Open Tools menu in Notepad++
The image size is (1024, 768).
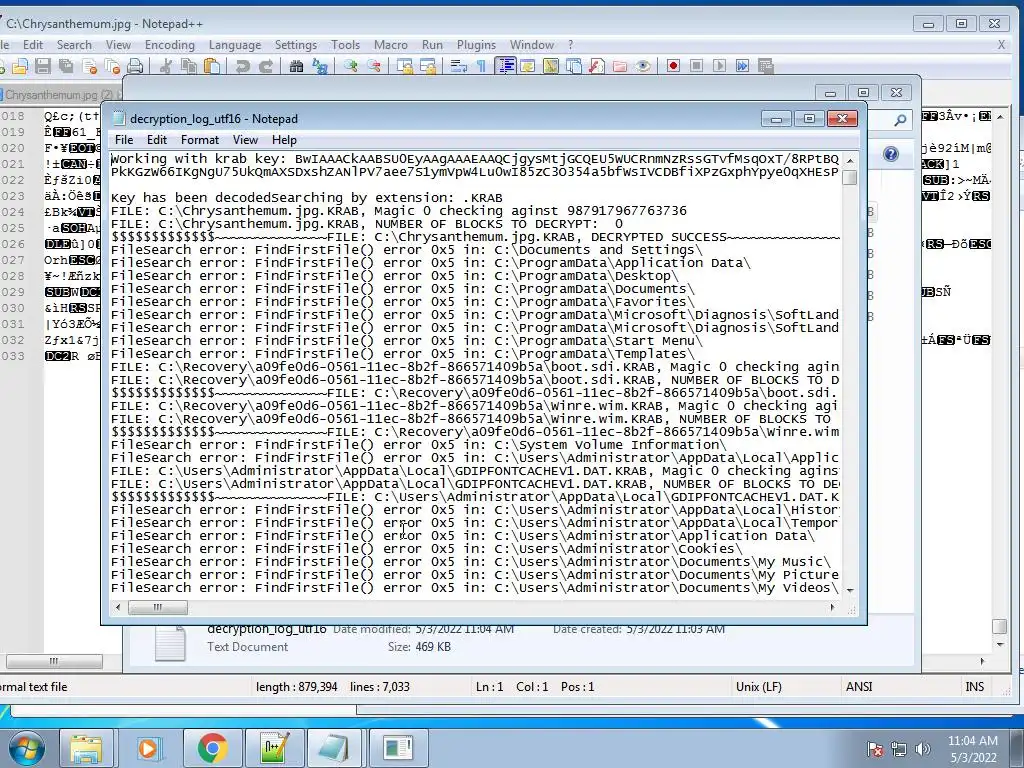[345, 45]
